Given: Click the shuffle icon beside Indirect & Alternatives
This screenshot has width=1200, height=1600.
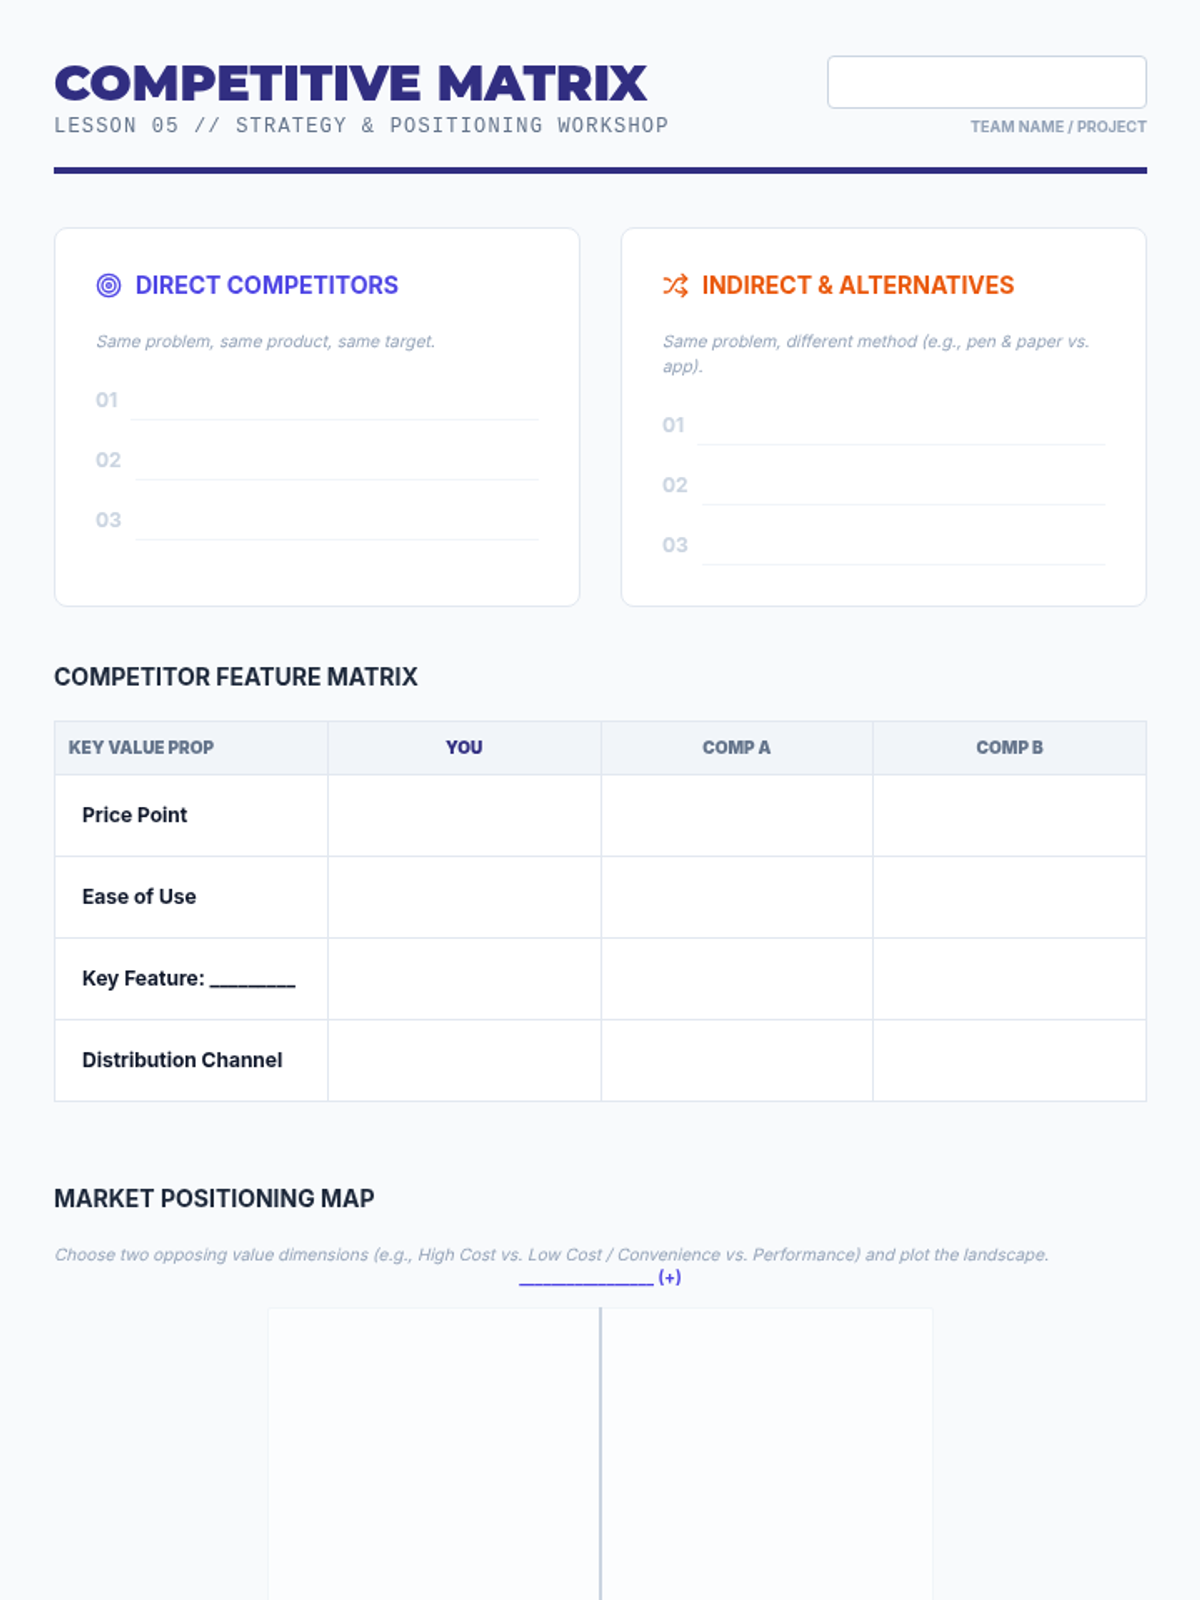Looking at the screenshot, I should (x=675, y=286).
